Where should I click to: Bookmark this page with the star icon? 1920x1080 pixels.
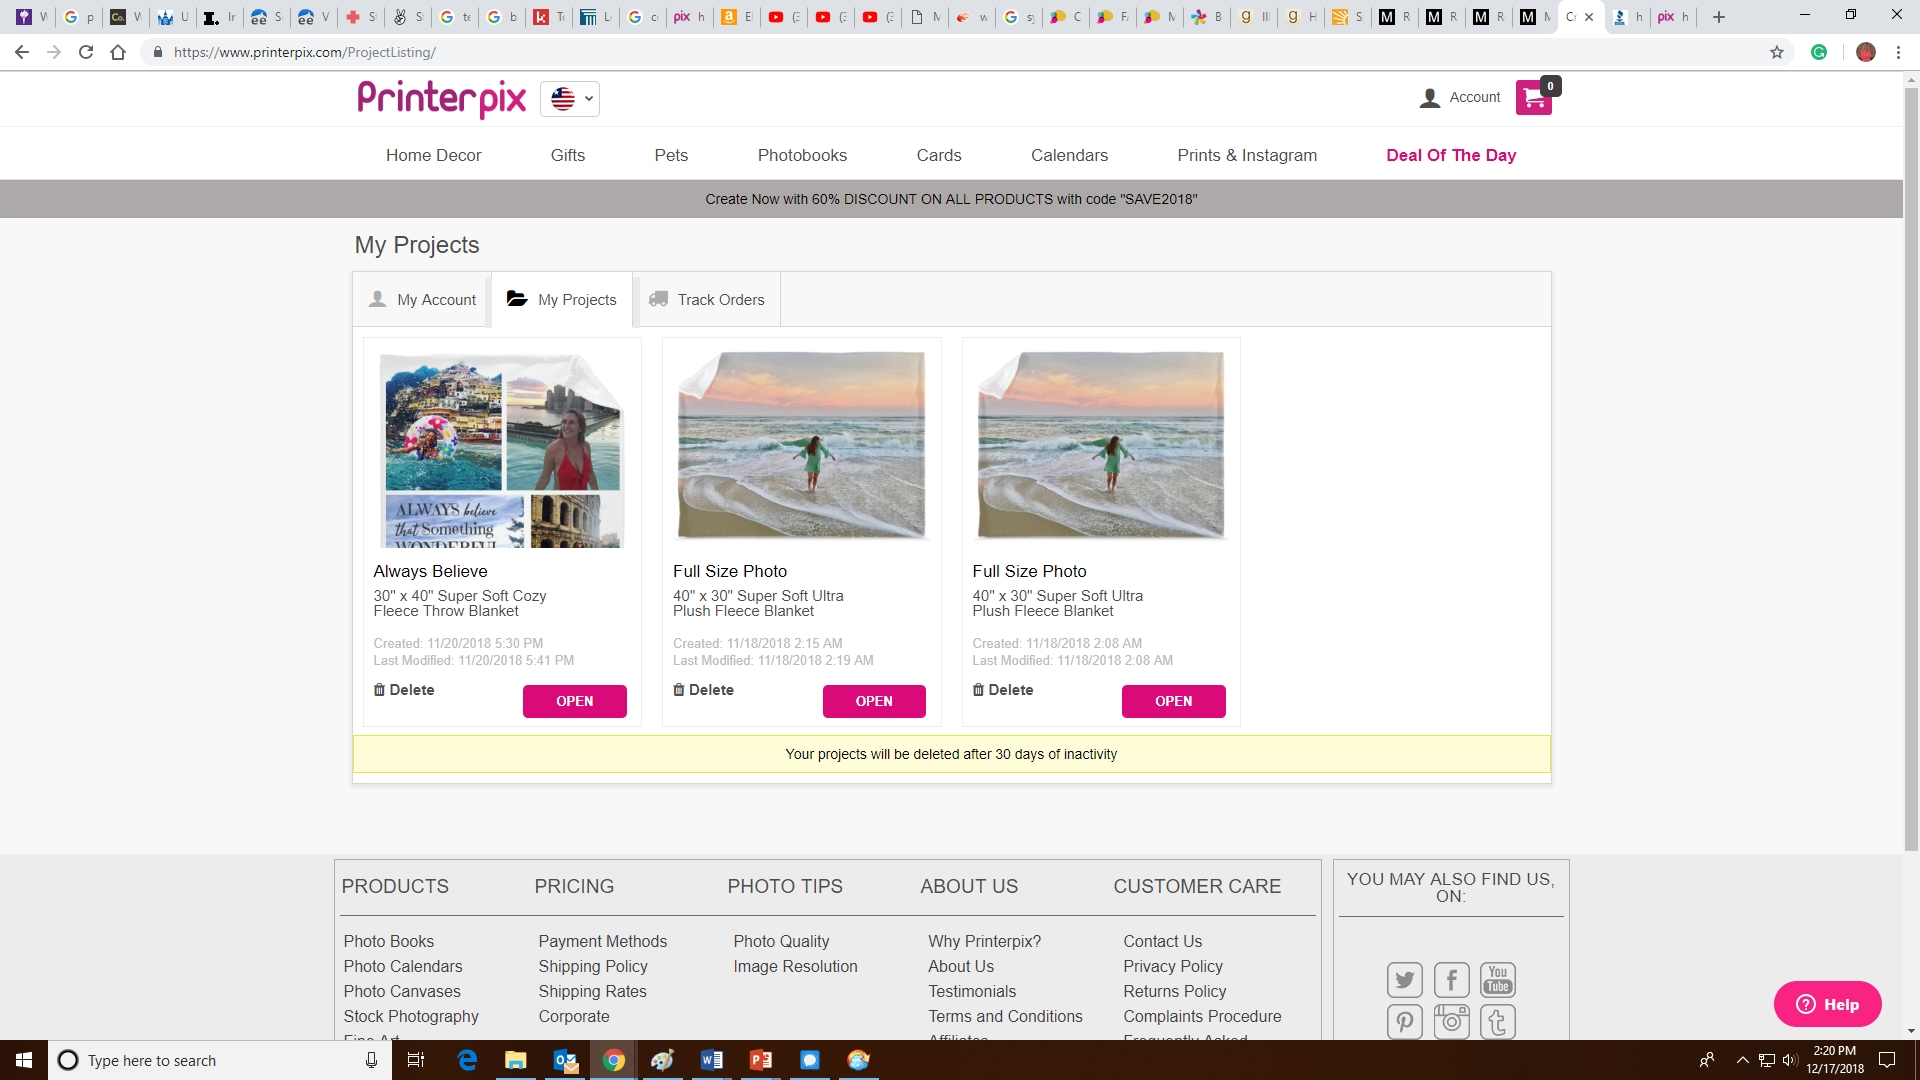pos(1778,51)
